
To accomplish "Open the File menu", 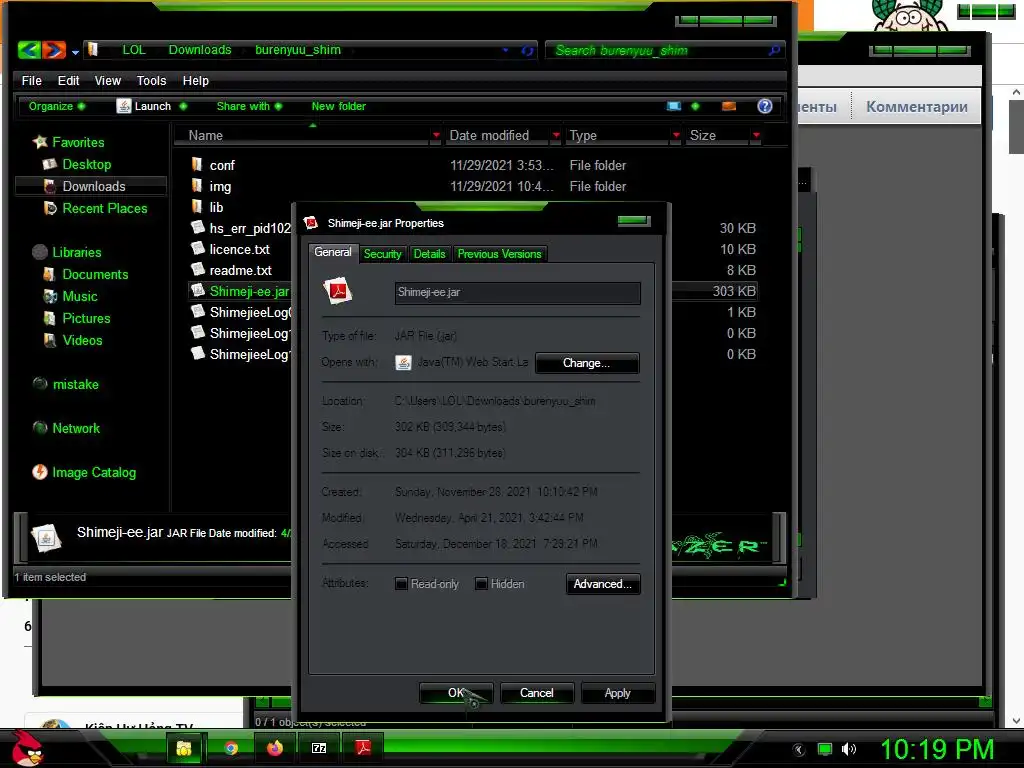I will (x=31, y=80).
